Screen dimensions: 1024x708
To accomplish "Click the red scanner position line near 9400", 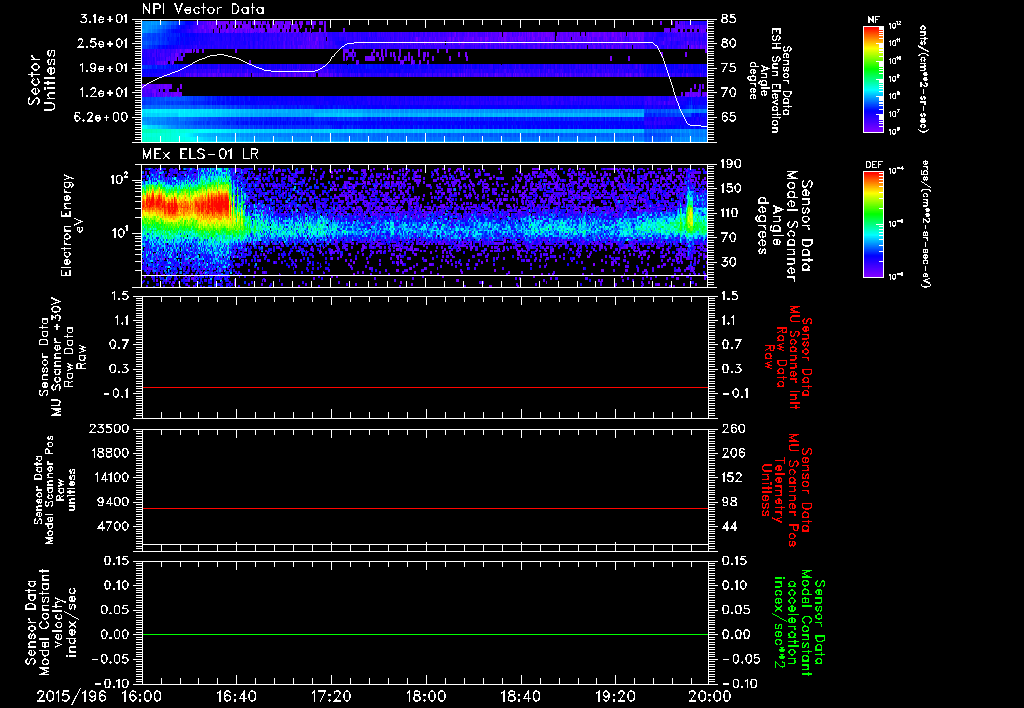I will point(424,508).
